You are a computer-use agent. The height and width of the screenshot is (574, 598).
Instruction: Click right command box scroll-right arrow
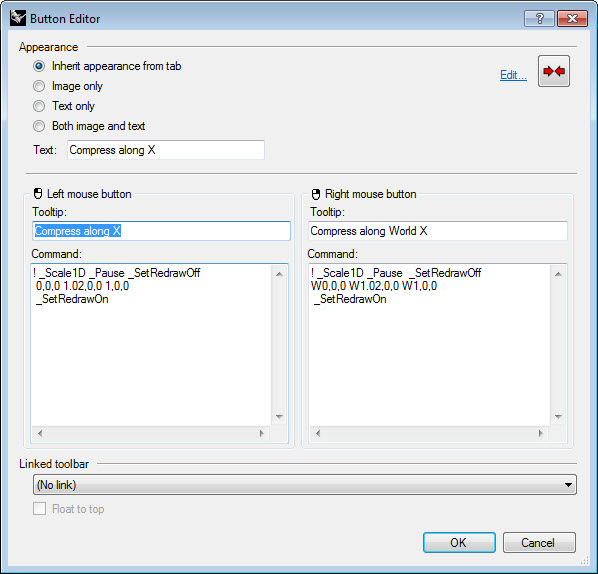540,433
